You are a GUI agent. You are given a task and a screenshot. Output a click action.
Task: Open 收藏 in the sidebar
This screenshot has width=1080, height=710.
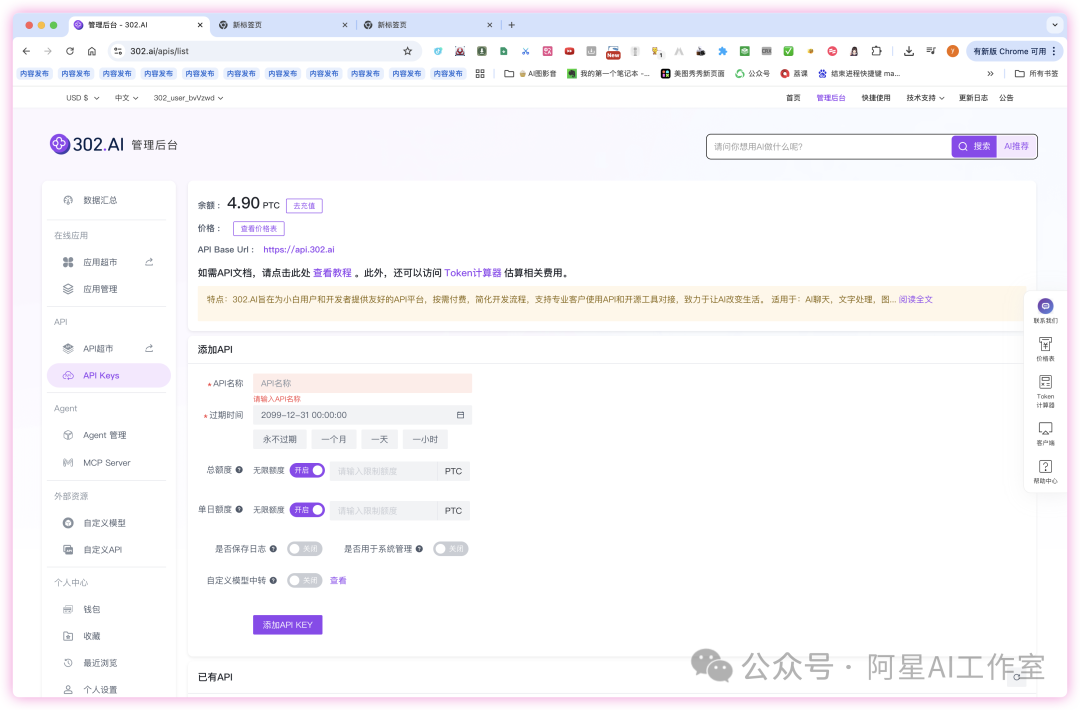pos(91,636)
